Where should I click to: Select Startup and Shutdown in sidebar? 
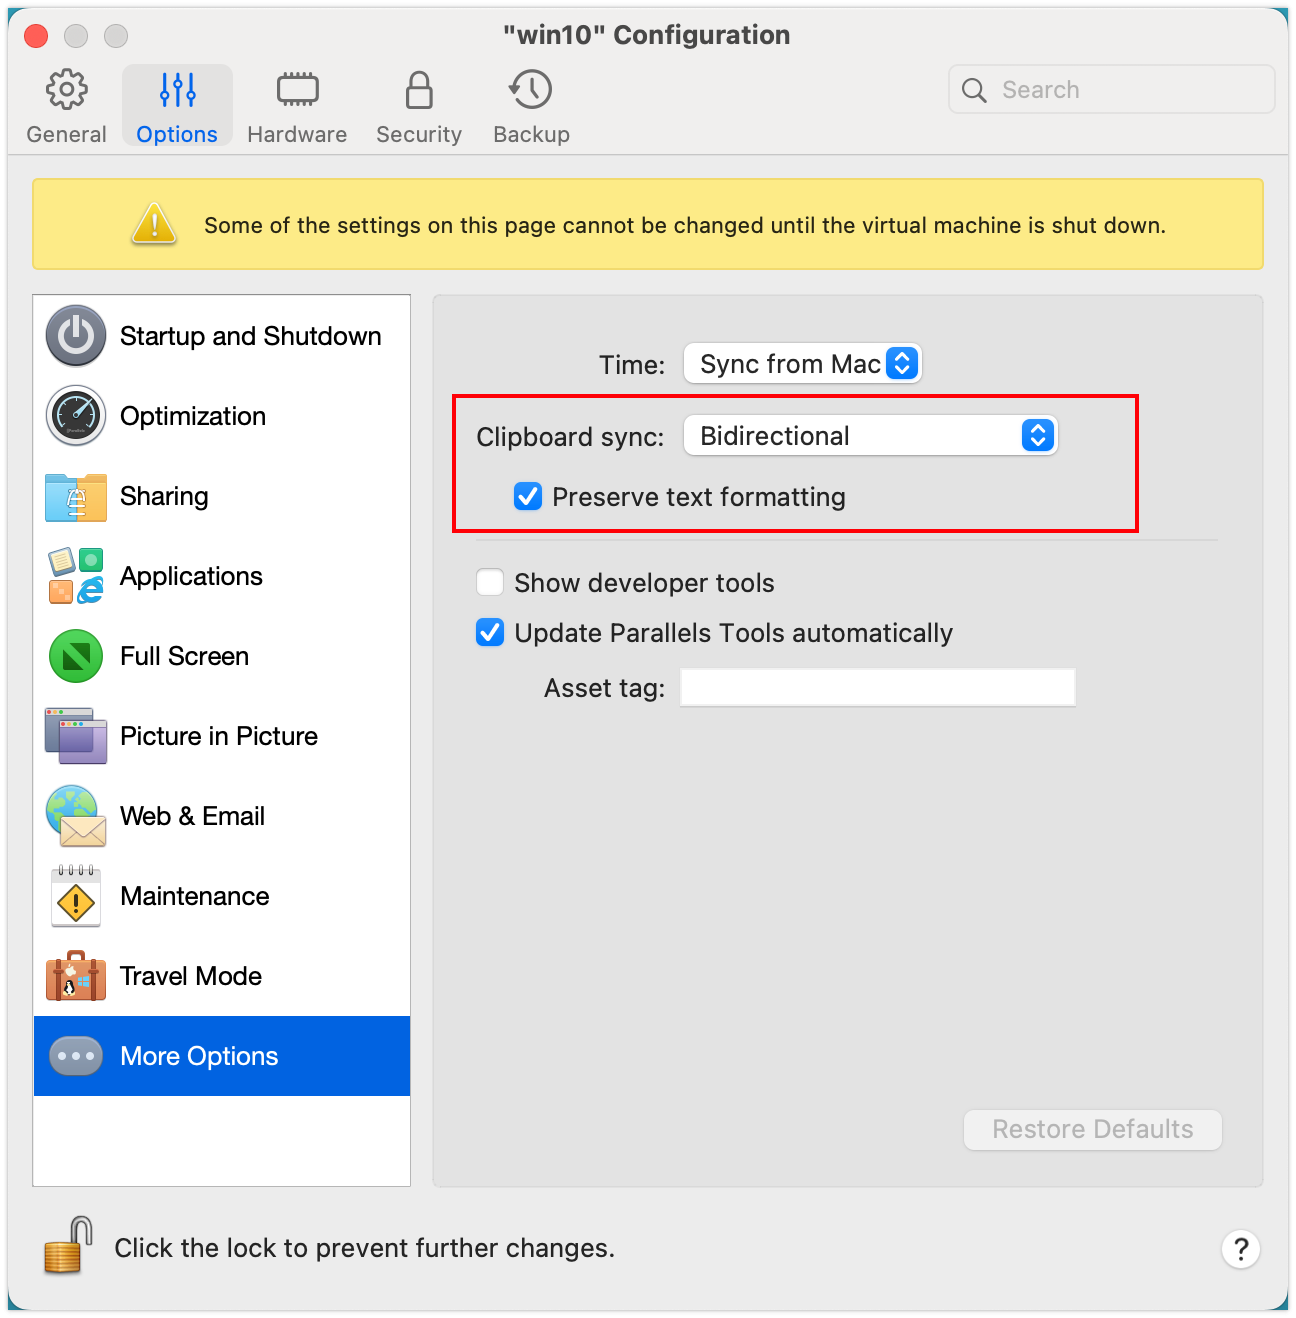click(x=251, y=336)
